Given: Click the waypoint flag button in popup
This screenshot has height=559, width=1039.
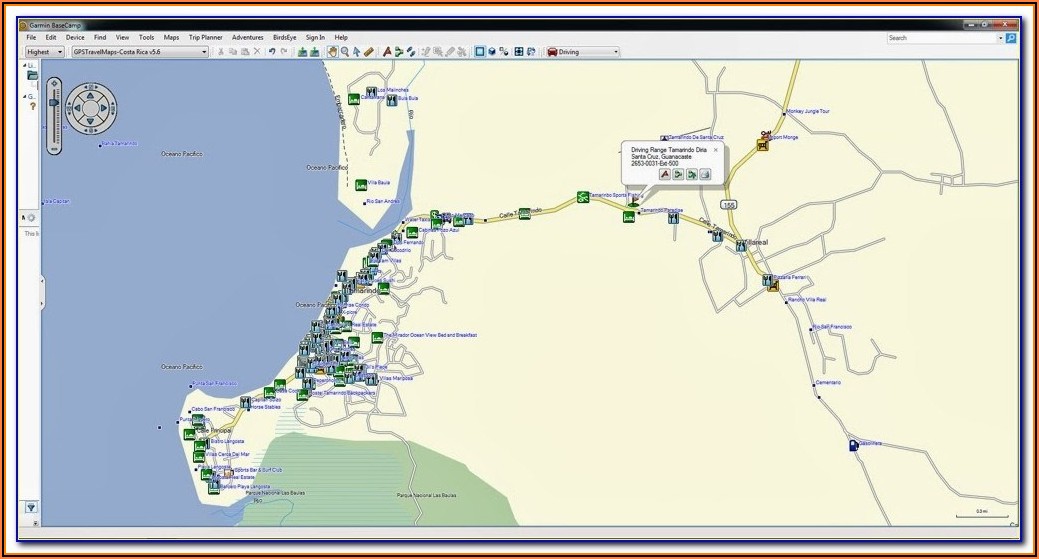Looking at the screenshot, I should [665, 174].
